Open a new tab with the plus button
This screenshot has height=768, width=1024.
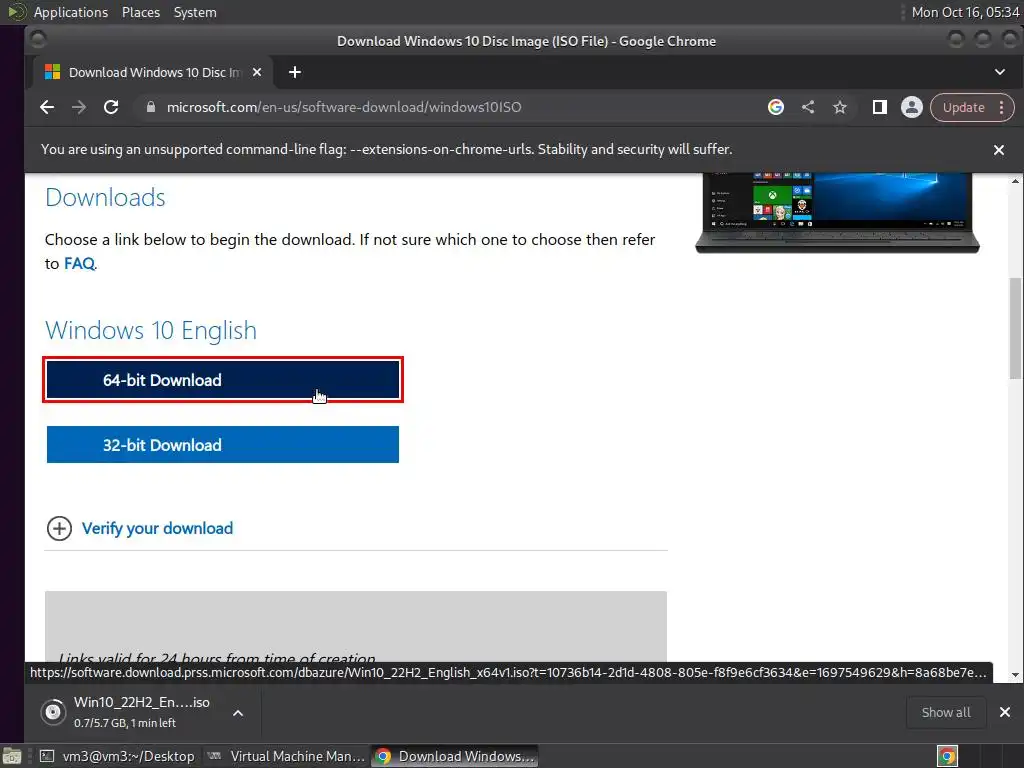[295, 72]
